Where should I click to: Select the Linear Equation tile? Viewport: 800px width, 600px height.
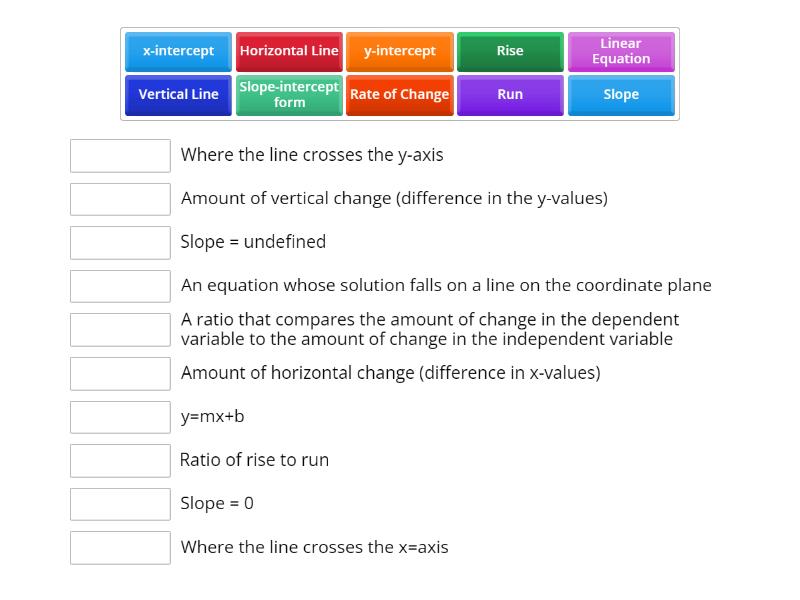621,52
